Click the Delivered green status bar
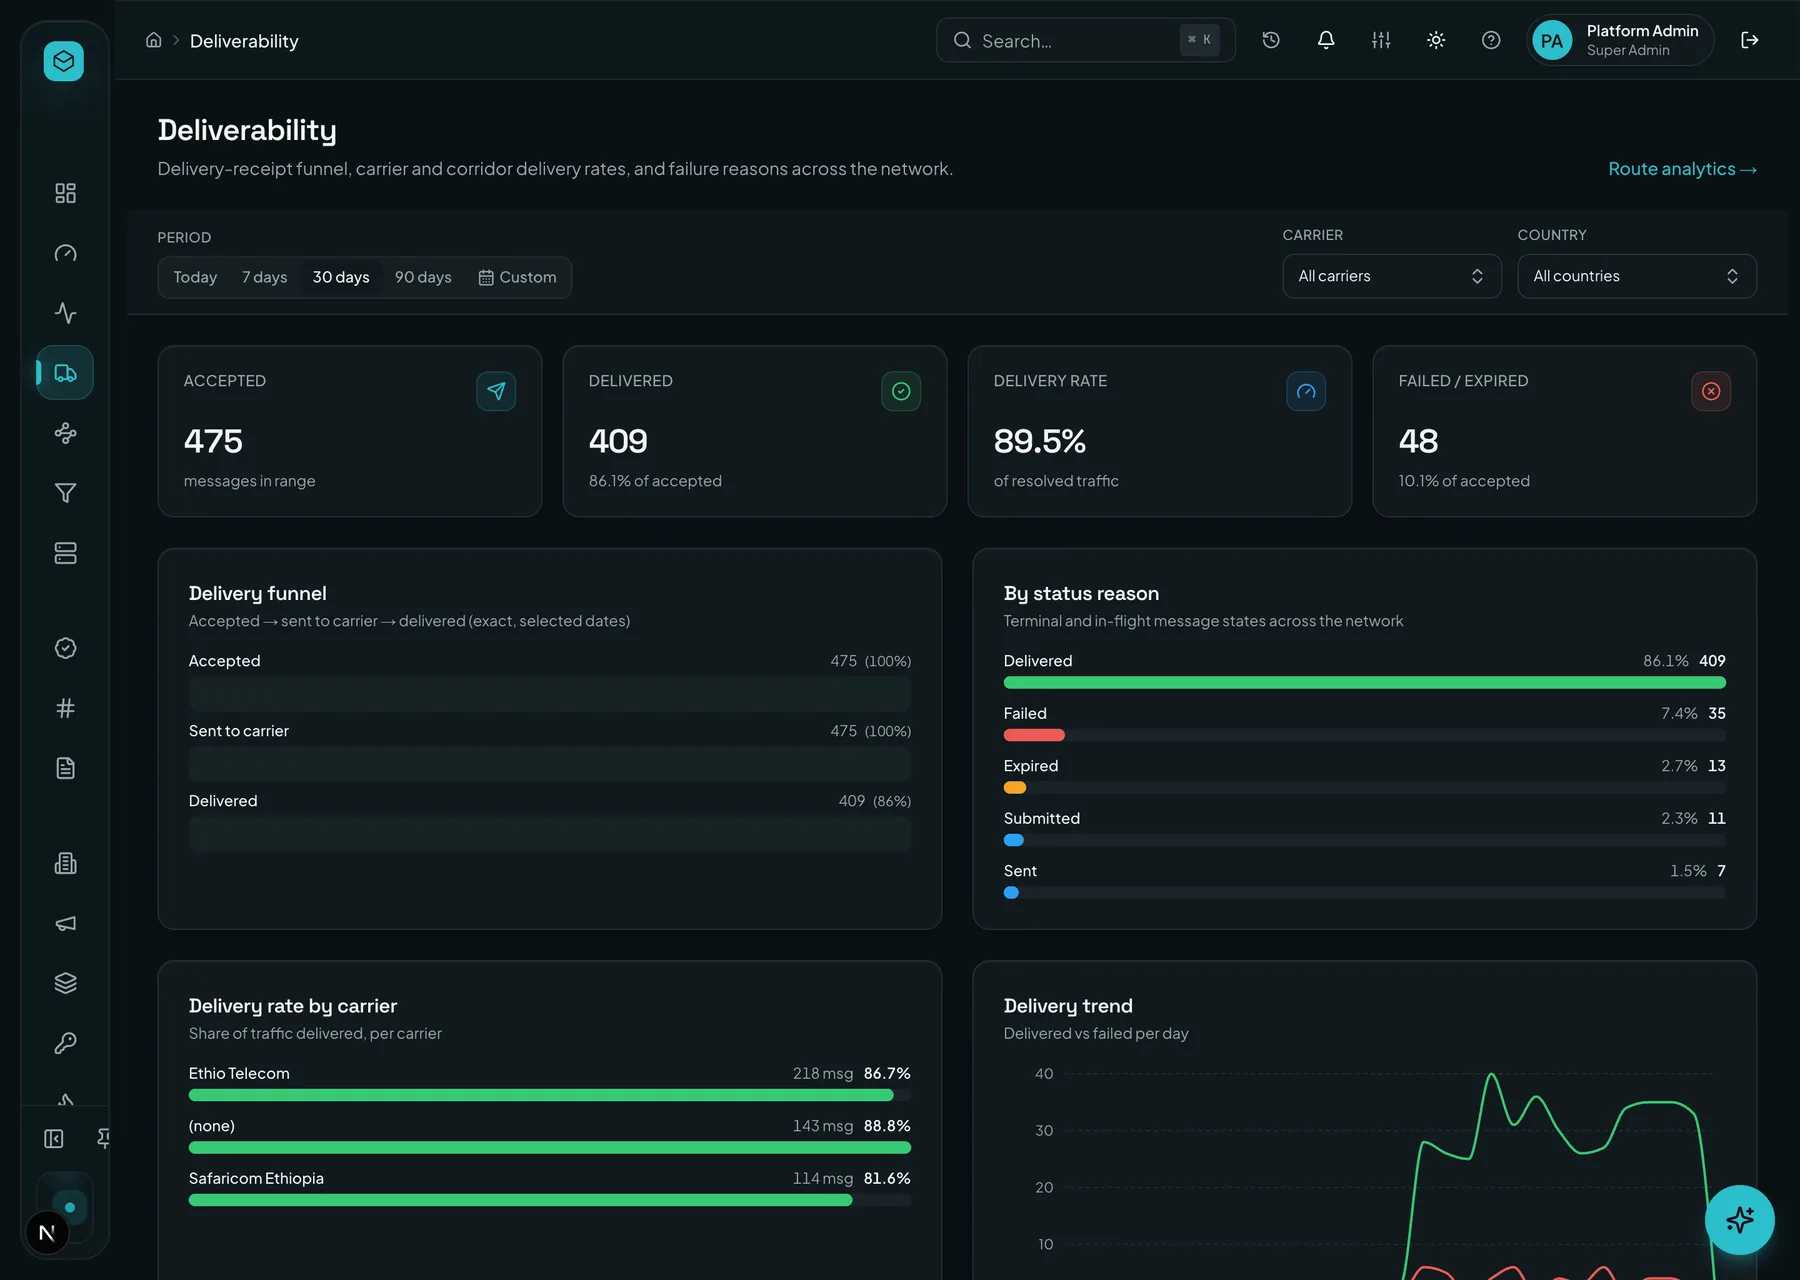This screenshot has height=1280, width=1800. coord(1365,683)
